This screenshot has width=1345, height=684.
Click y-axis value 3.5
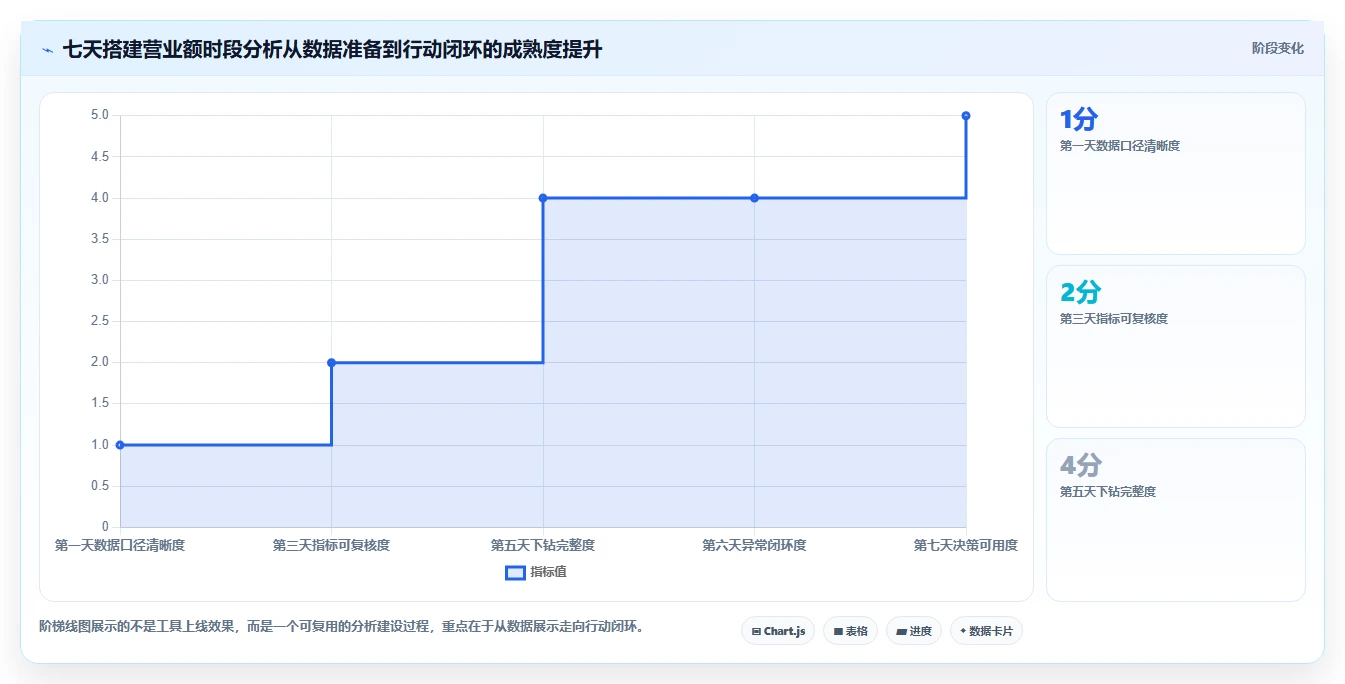tap(99, 239)
